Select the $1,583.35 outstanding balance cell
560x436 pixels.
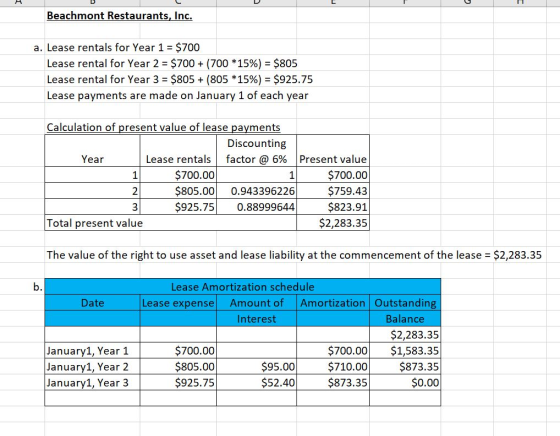click(x=405, y=351)
